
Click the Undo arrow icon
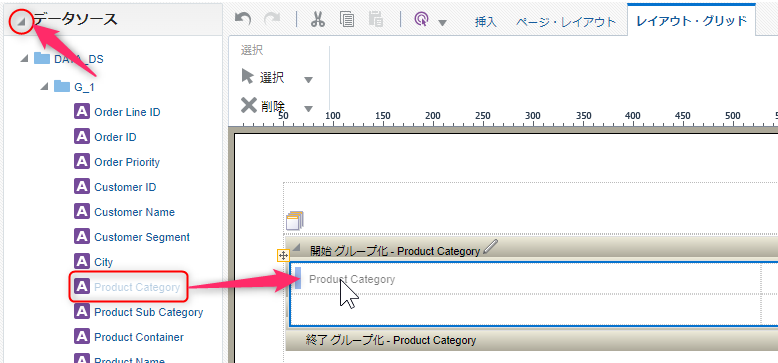pyautogui.click(x=243, y=19)
